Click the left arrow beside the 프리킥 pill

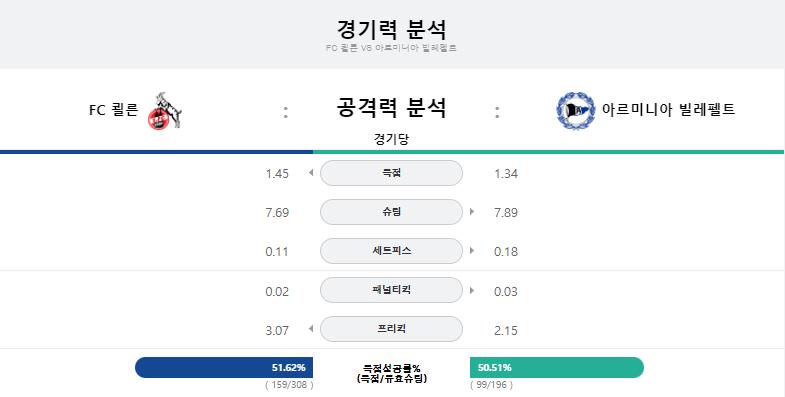coord(311,329)
